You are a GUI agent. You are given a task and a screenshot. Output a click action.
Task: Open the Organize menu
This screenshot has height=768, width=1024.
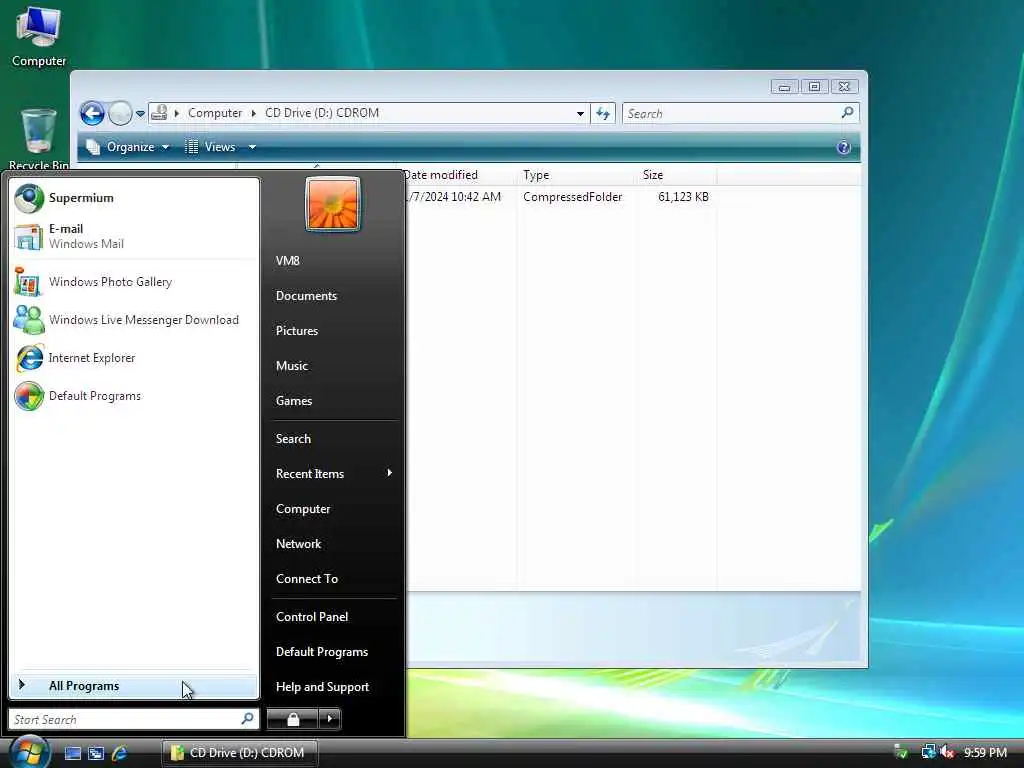click(129, 147)
